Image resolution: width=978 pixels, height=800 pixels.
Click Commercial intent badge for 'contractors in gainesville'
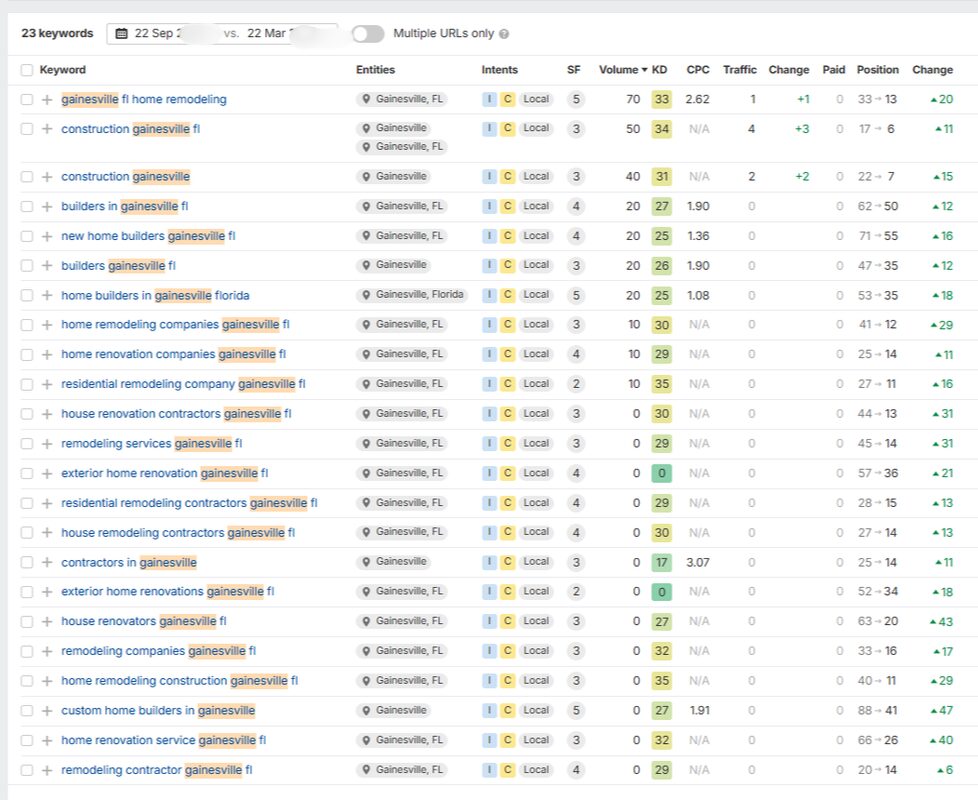click(x=507, y=562)
